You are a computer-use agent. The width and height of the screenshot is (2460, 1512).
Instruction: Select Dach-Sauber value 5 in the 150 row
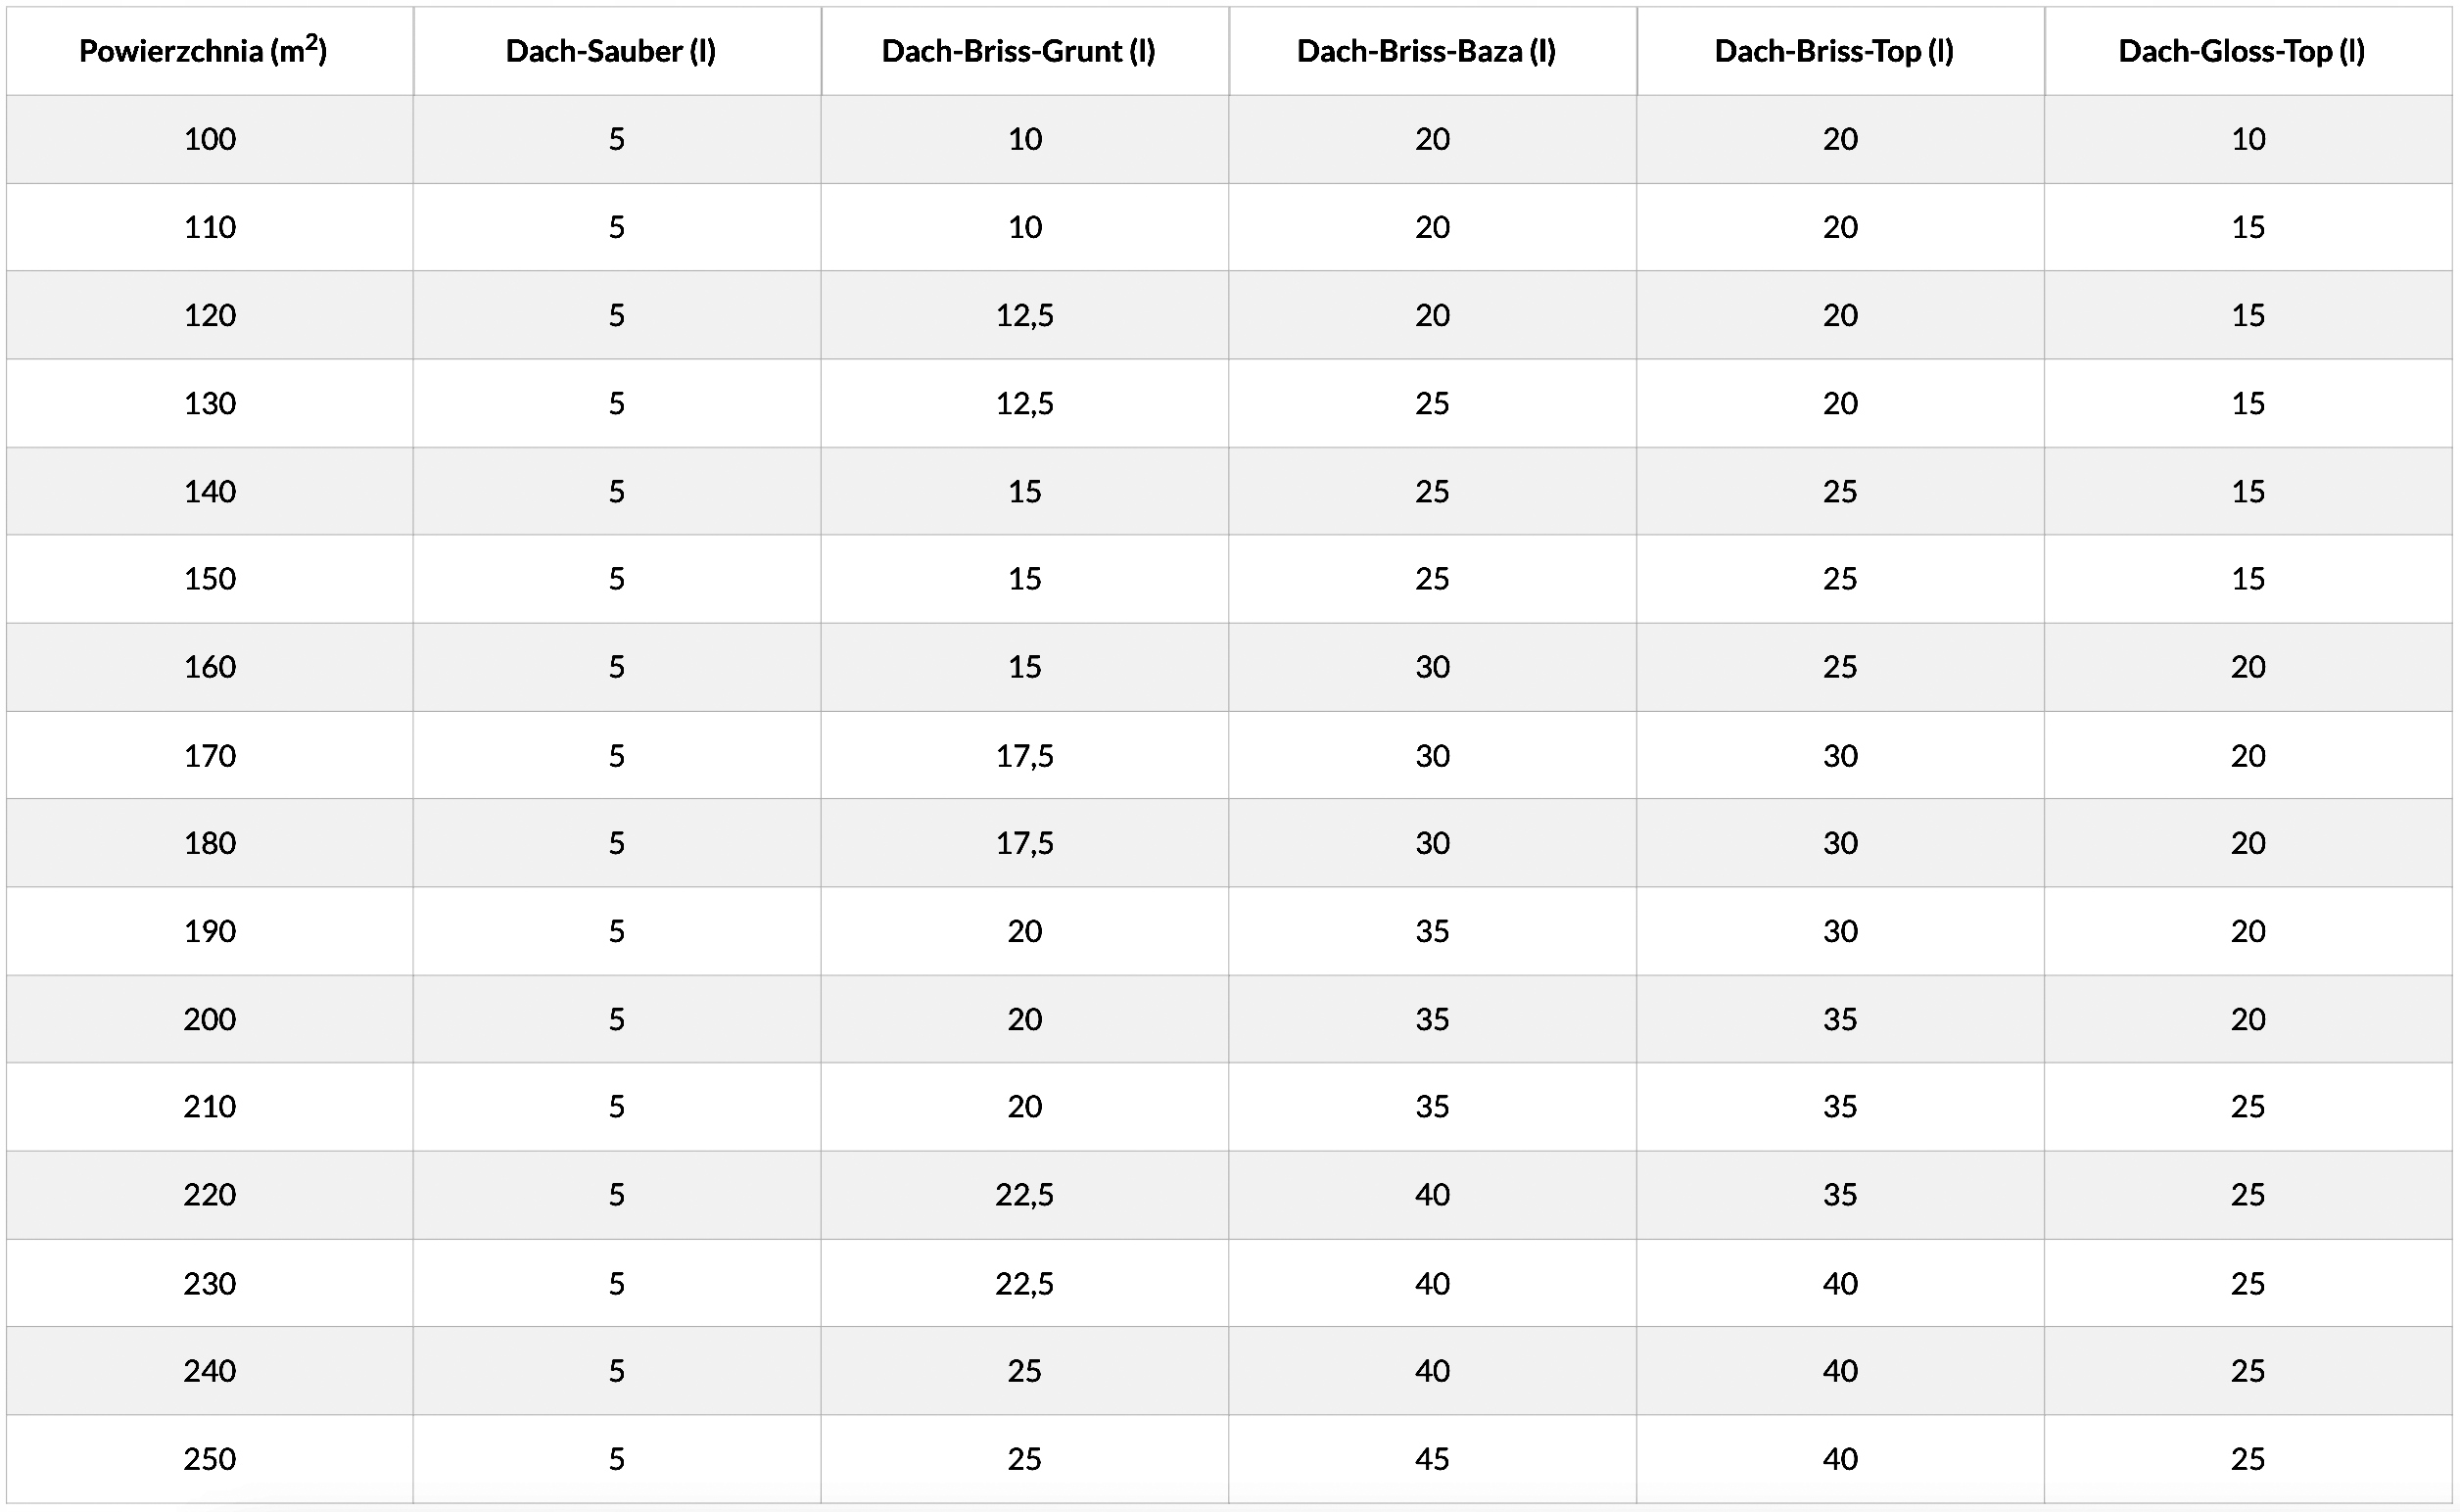617,579
